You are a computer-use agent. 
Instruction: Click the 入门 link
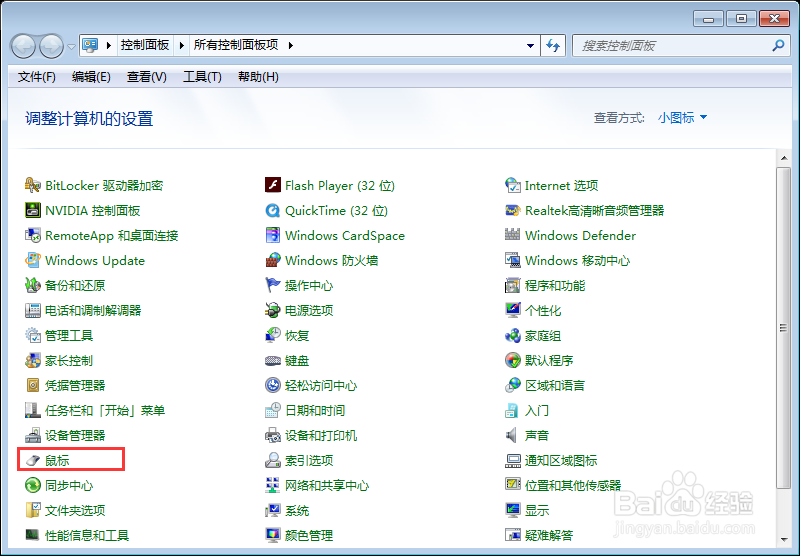537,410
